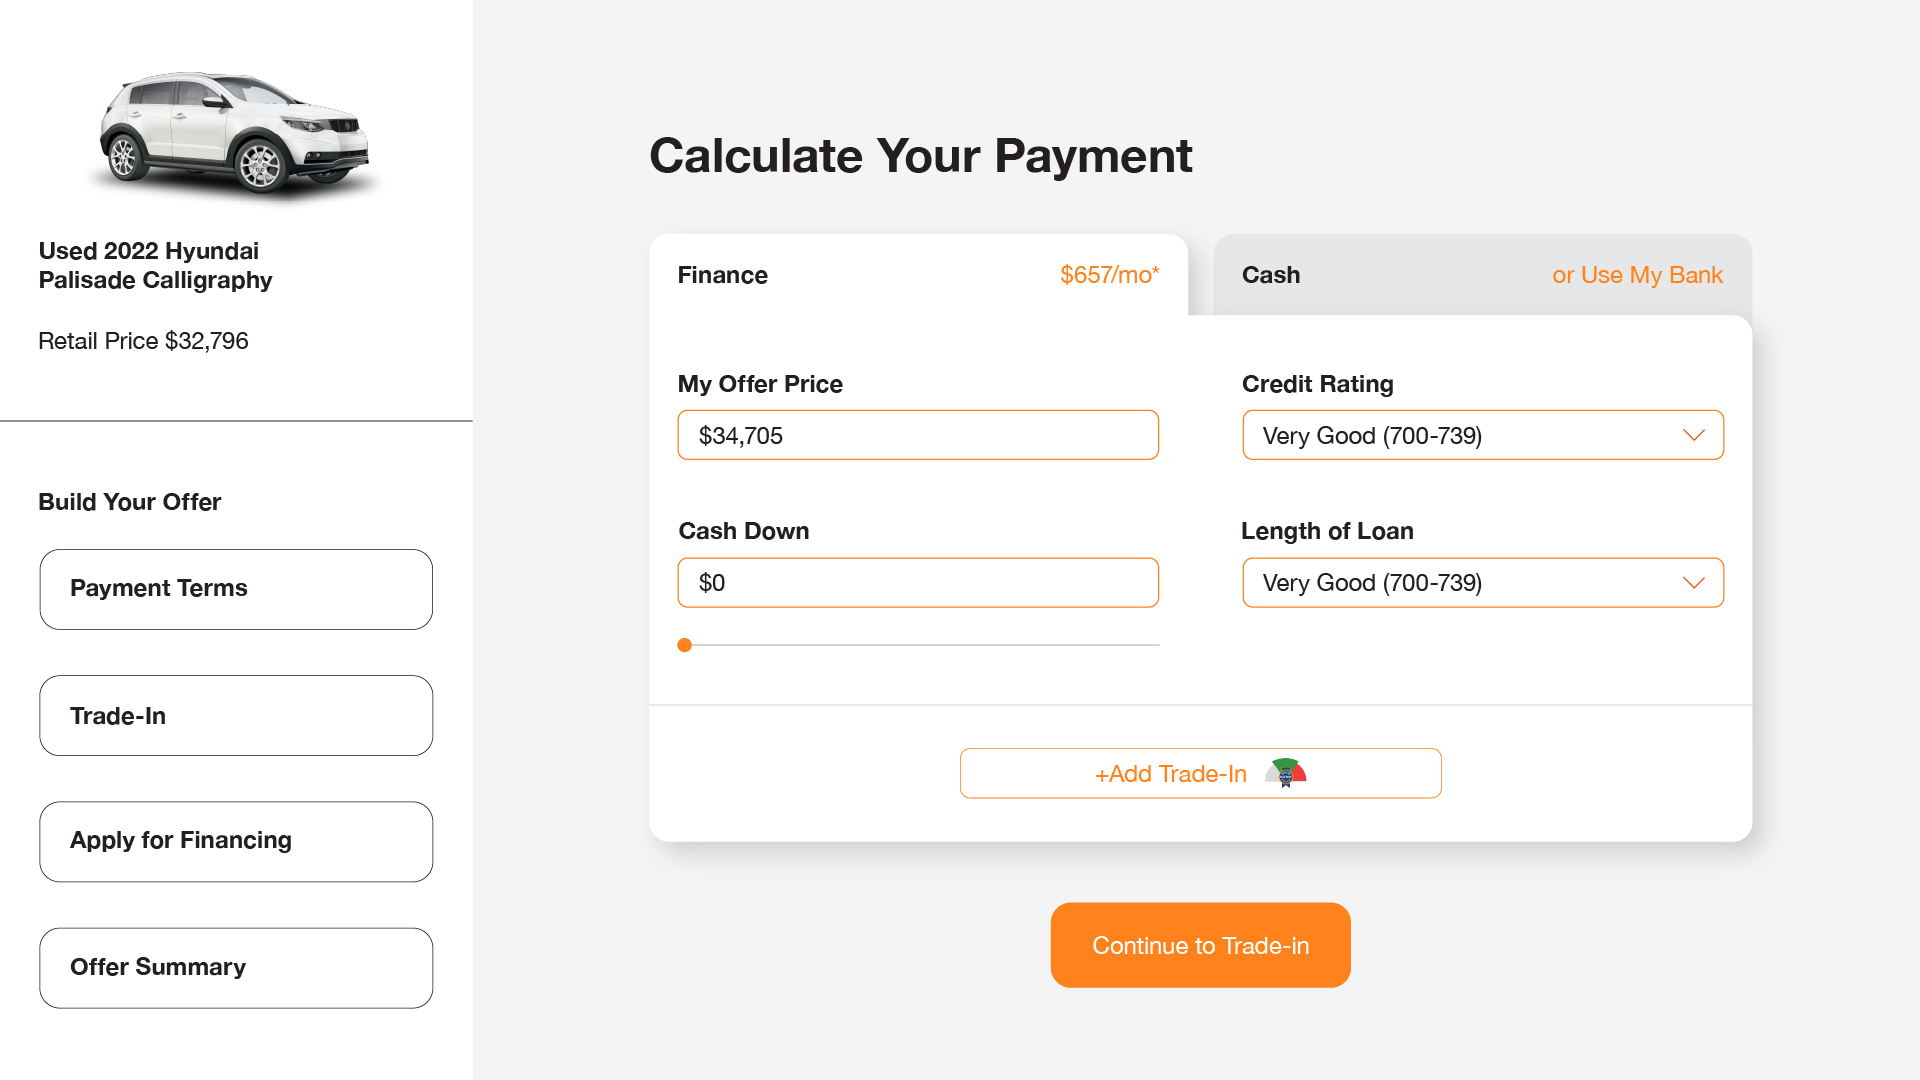Click the Credit Rating chevron arrow
Viewport: 1920px width, 1080px height.
point(1693,435)
